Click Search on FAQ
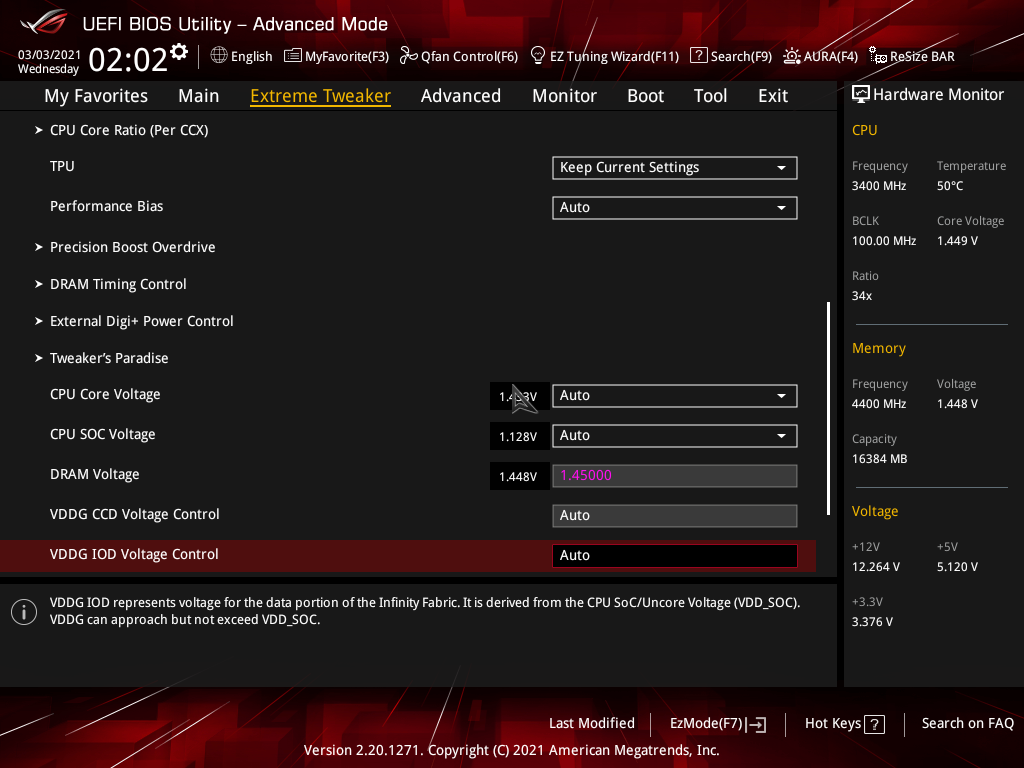This screenshot has width=1024, height=768. [967, 724]
